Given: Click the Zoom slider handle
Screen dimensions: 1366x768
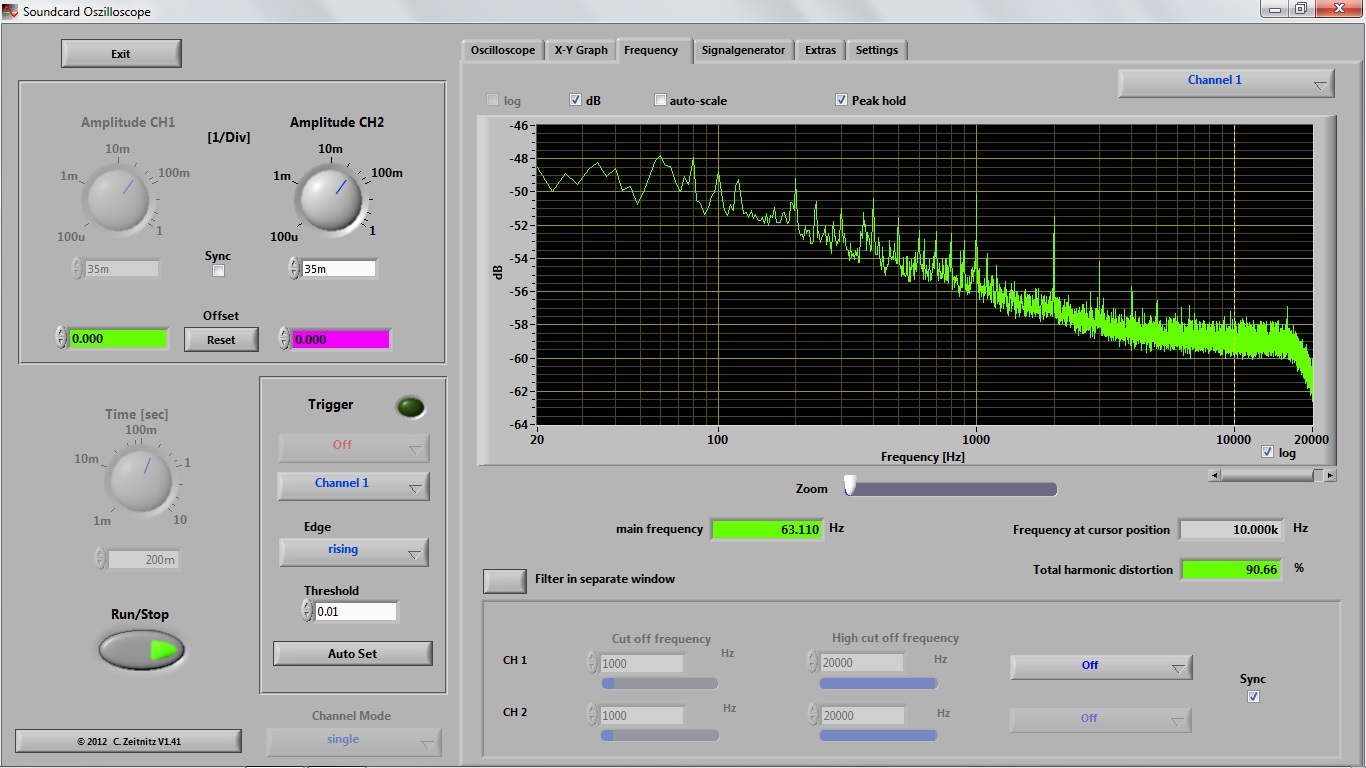Looking at the screenshot, I should coord(850,486).
